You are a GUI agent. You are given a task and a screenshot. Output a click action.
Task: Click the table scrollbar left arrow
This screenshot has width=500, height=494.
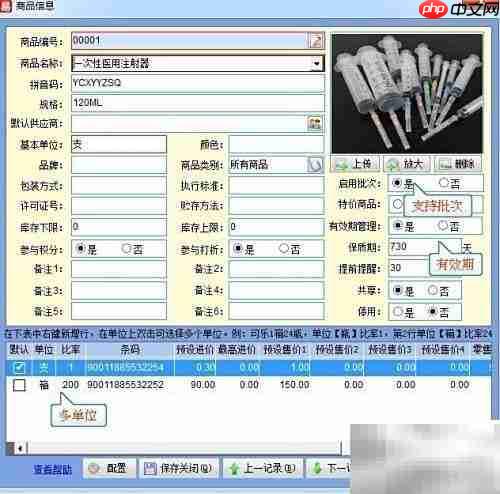click(20, 448)
